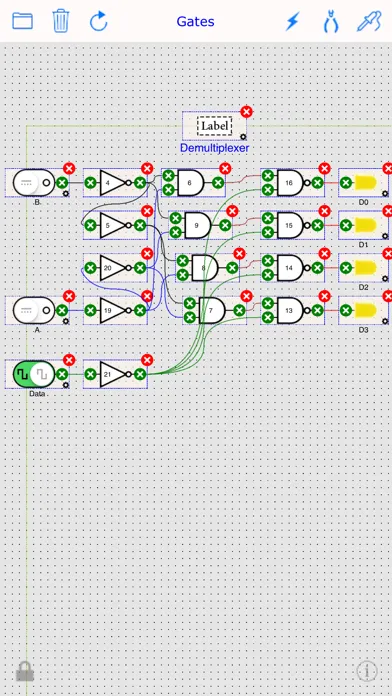Select the lightning bolt simulate icon

coord(293,21)
